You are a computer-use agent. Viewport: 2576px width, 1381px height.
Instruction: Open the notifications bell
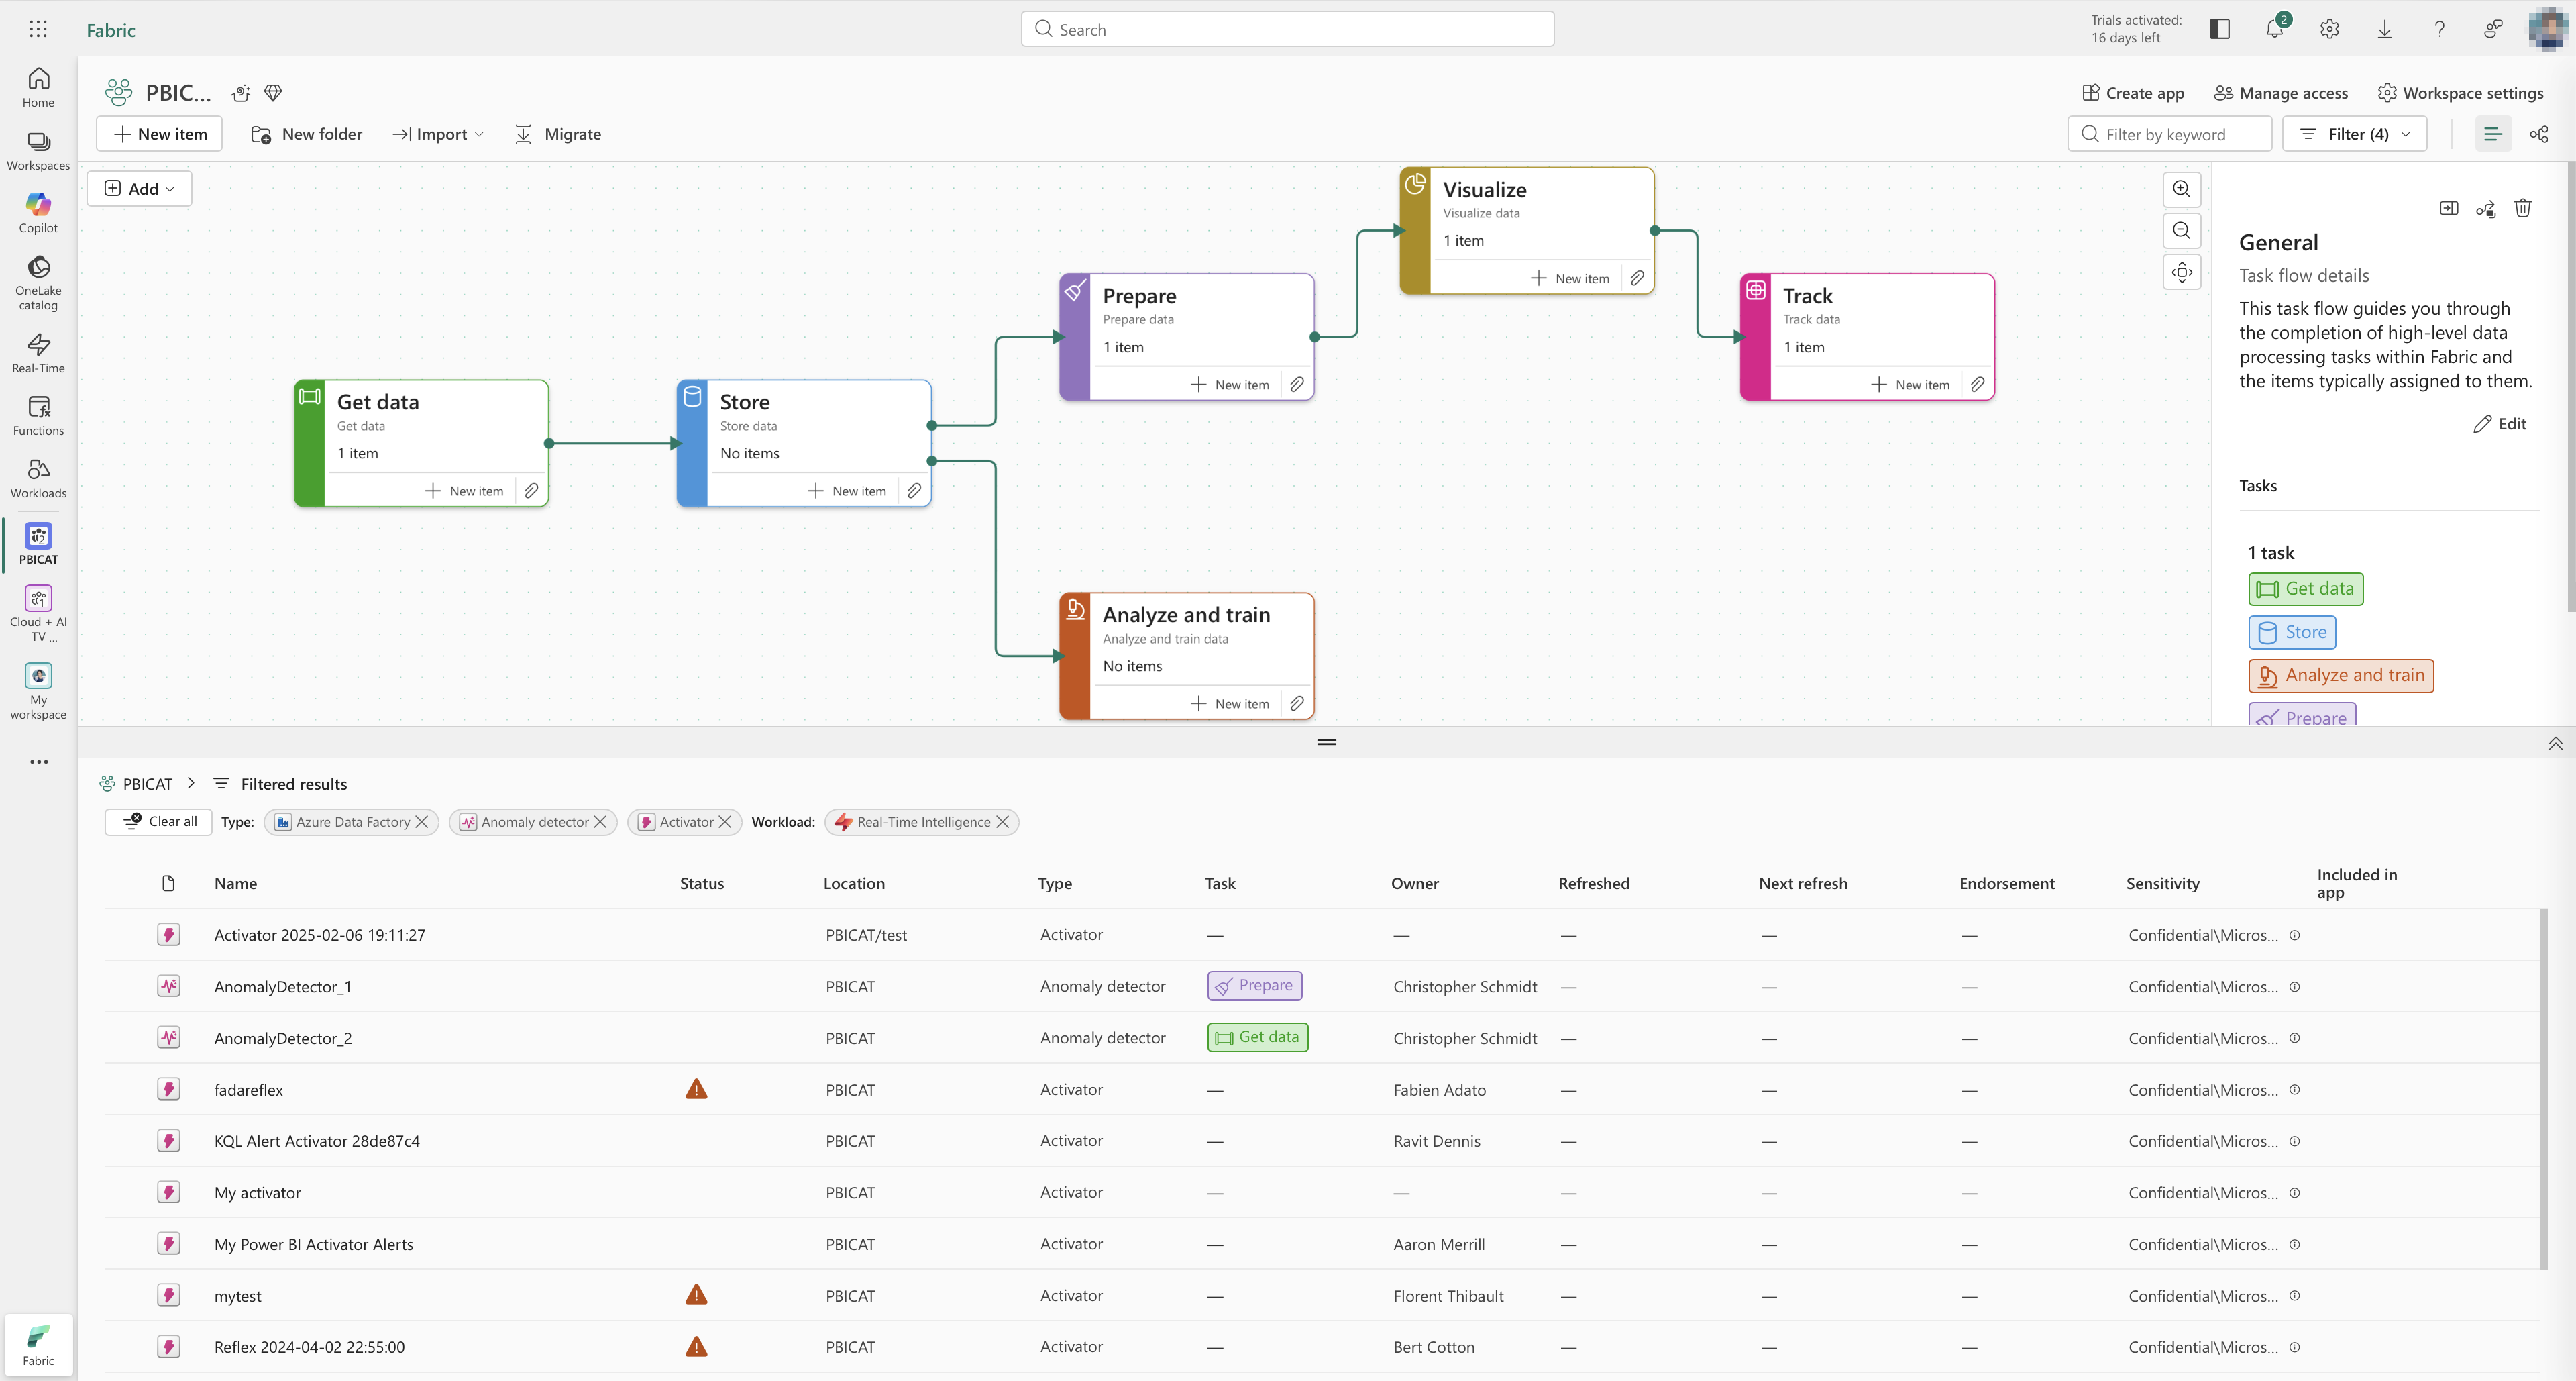pyautogui.click(x=2275, y=29)
